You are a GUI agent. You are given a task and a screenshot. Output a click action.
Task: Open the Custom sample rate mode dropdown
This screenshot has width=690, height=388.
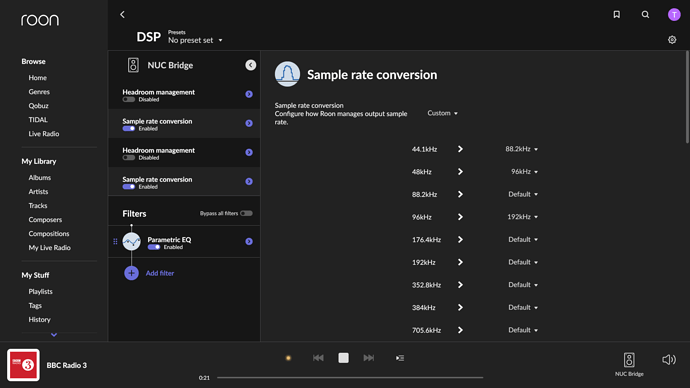(x=442, y=113)
